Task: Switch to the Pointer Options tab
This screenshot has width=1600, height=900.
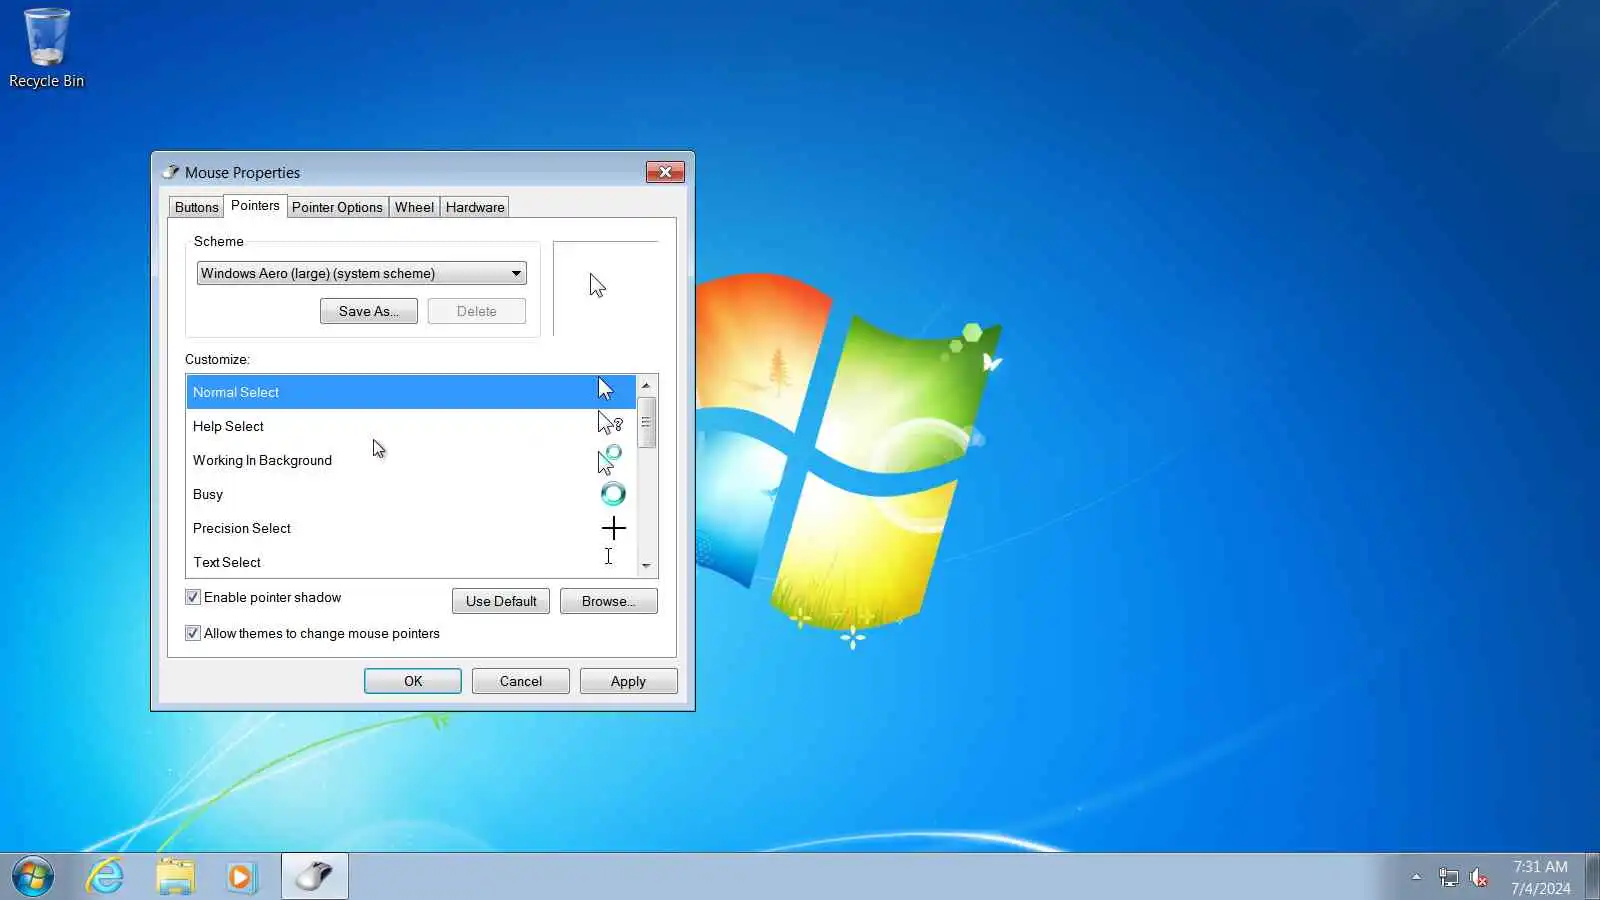Action: click(337, 207)
